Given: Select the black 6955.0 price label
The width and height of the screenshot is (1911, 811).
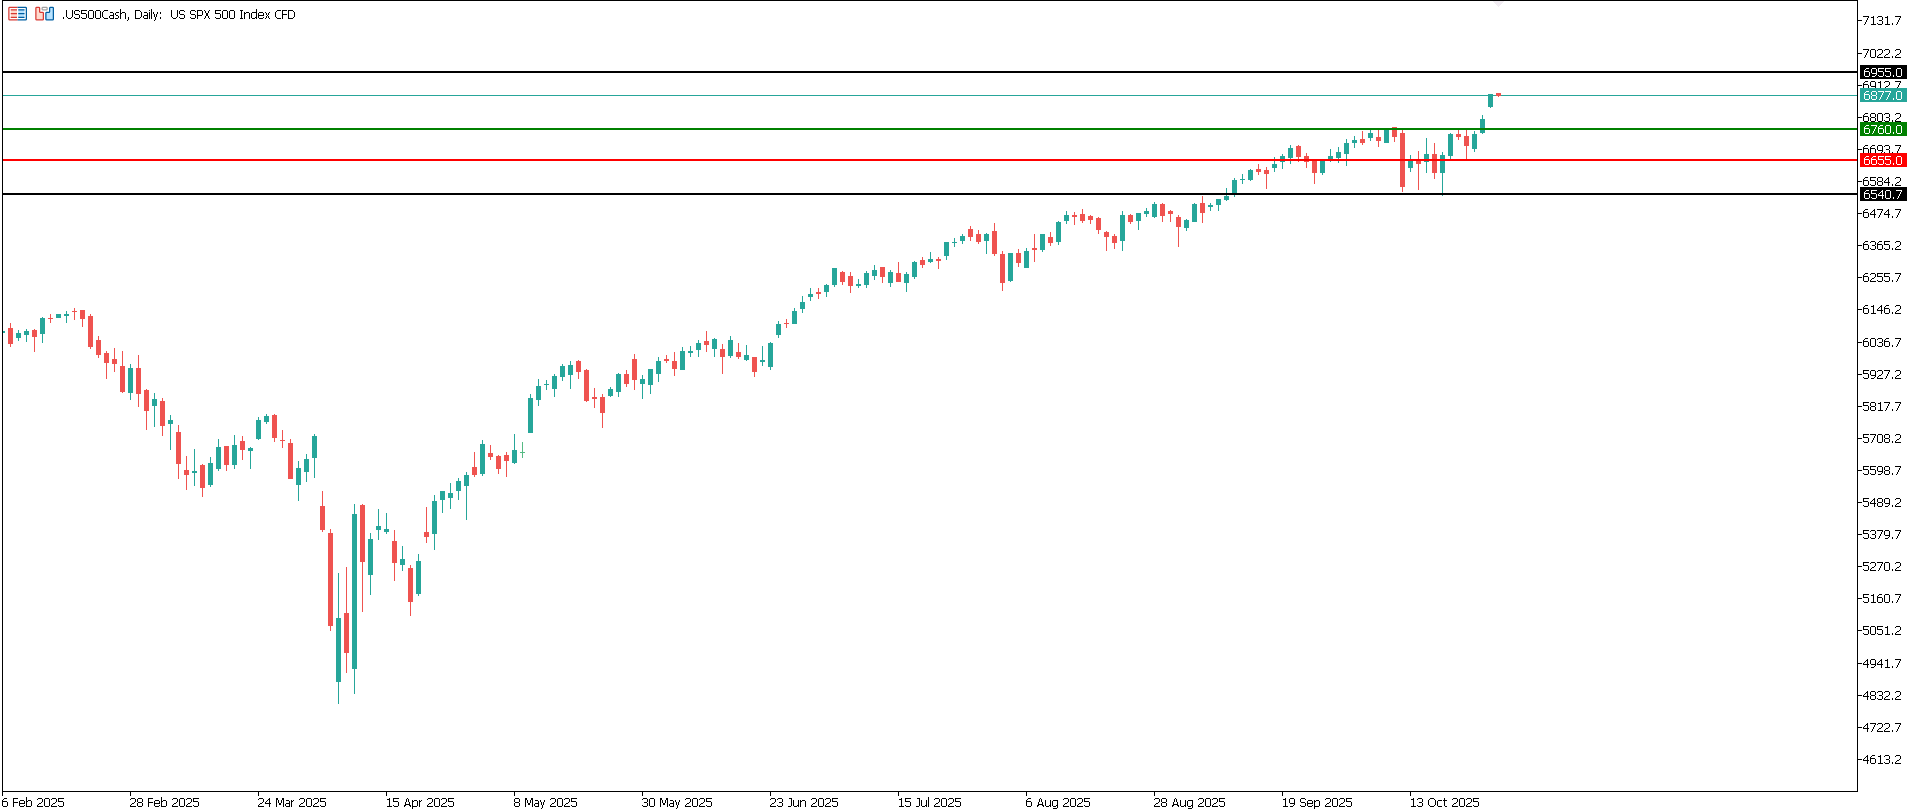Looking at the screenshot, I should pyautogui.click(x=1882, y=73).
